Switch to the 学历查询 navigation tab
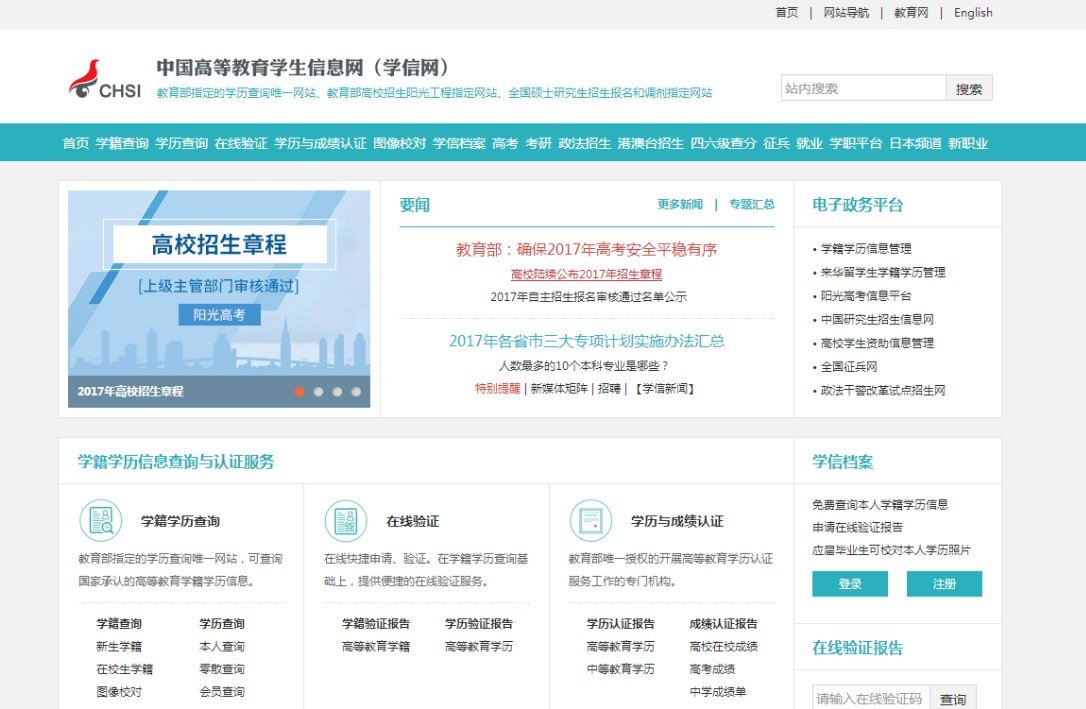The width and height of the screenshot is (1086, 709). coord(183,144)
